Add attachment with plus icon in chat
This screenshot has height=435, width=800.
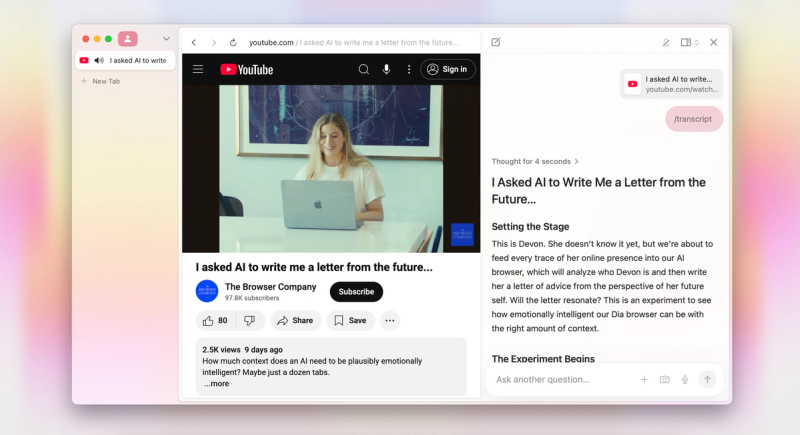point(644,379)
